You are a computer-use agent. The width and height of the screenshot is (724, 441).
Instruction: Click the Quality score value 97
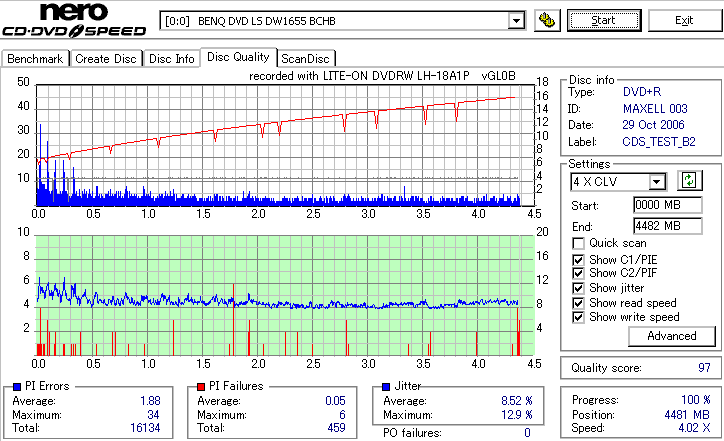(704, 368)
